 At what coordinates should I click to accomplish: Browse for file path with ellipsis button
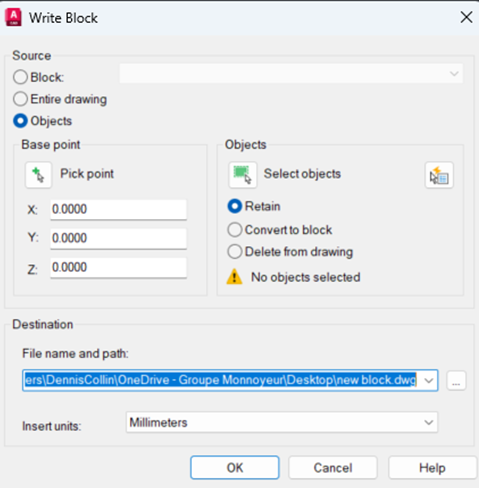(x=456, y=380)
